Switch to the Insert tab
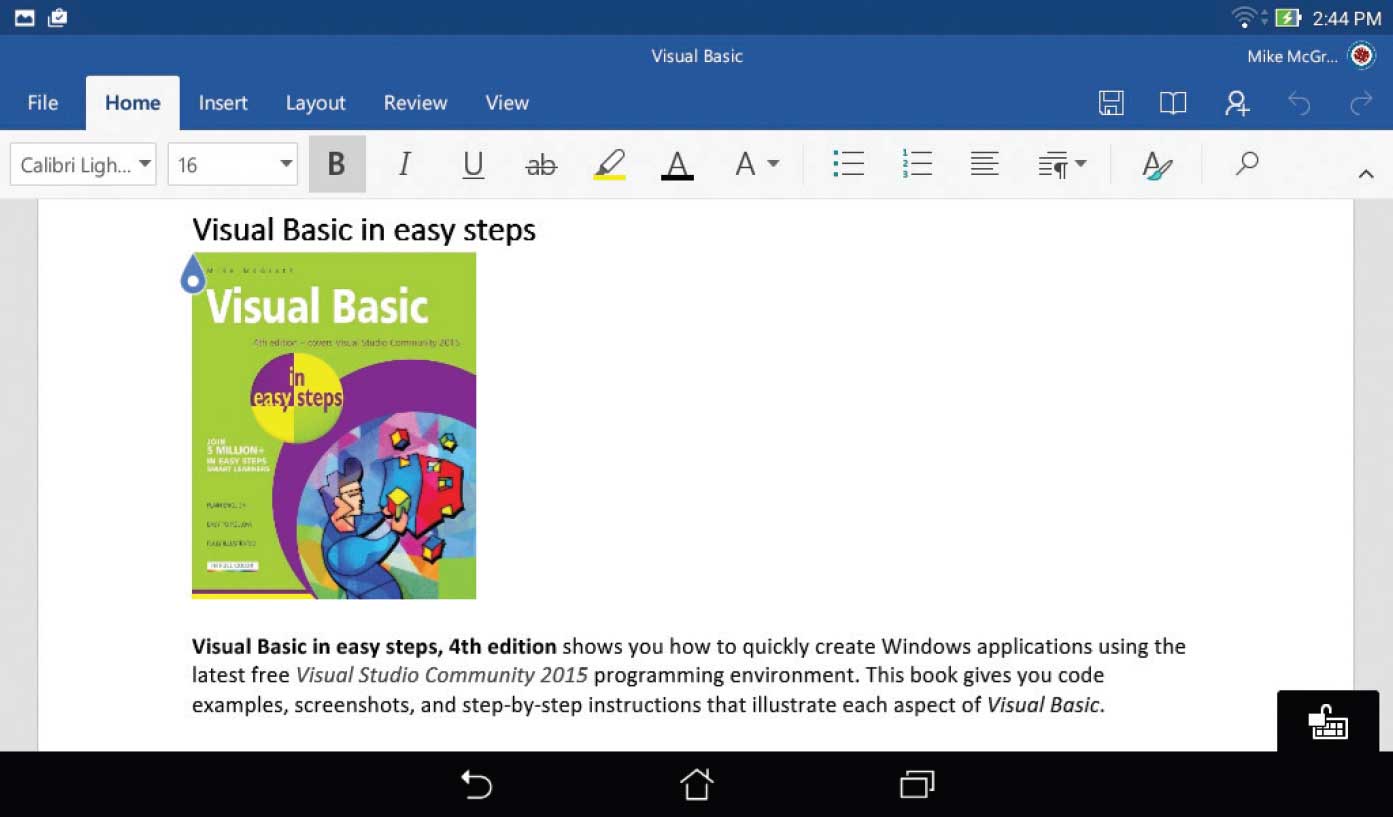 [223, 102]
